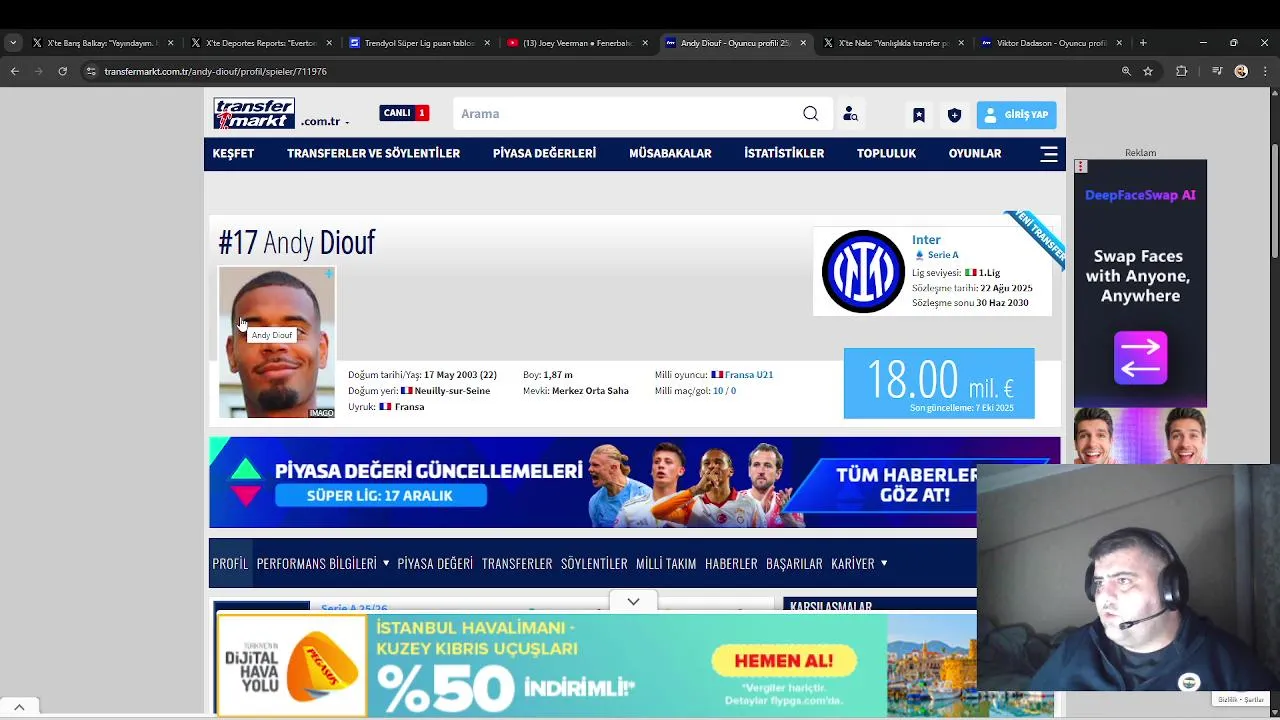Click the browser back arrow

14,71
